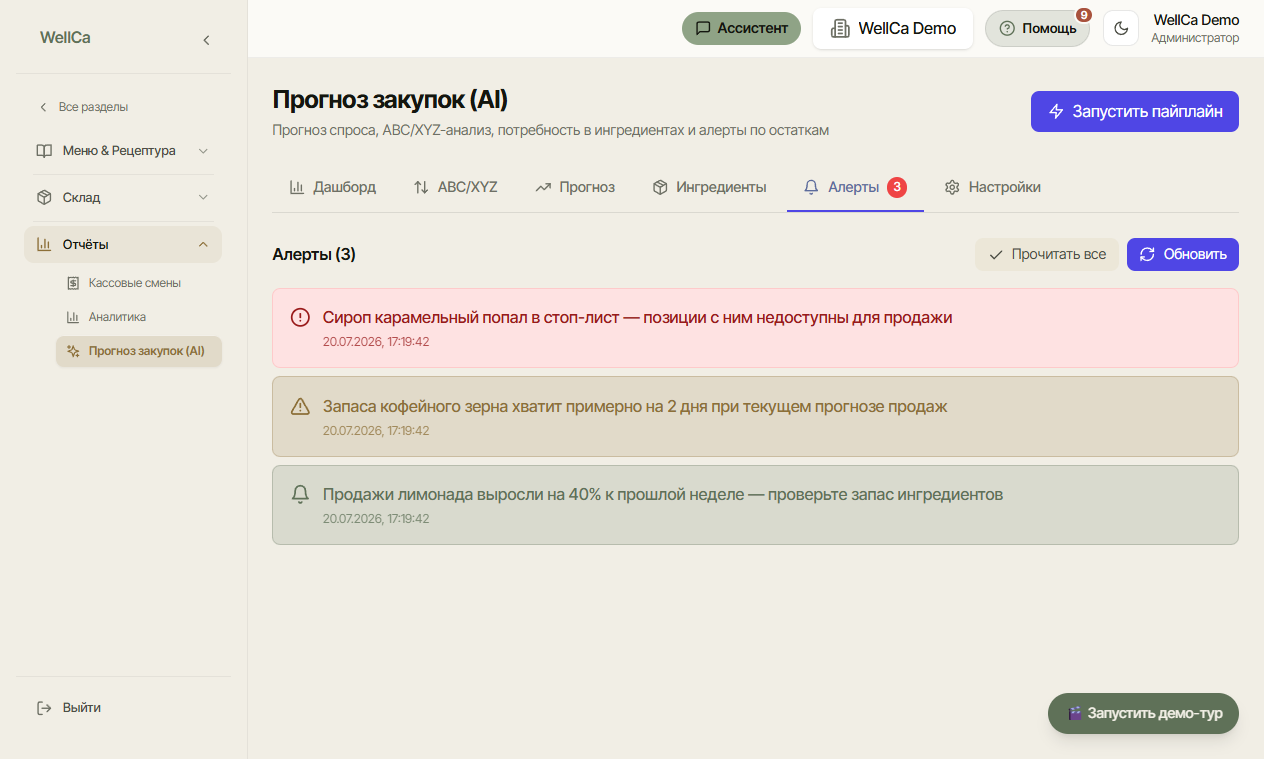Select Прогноз закупок (AI) in the sidebar

(139, 351)
